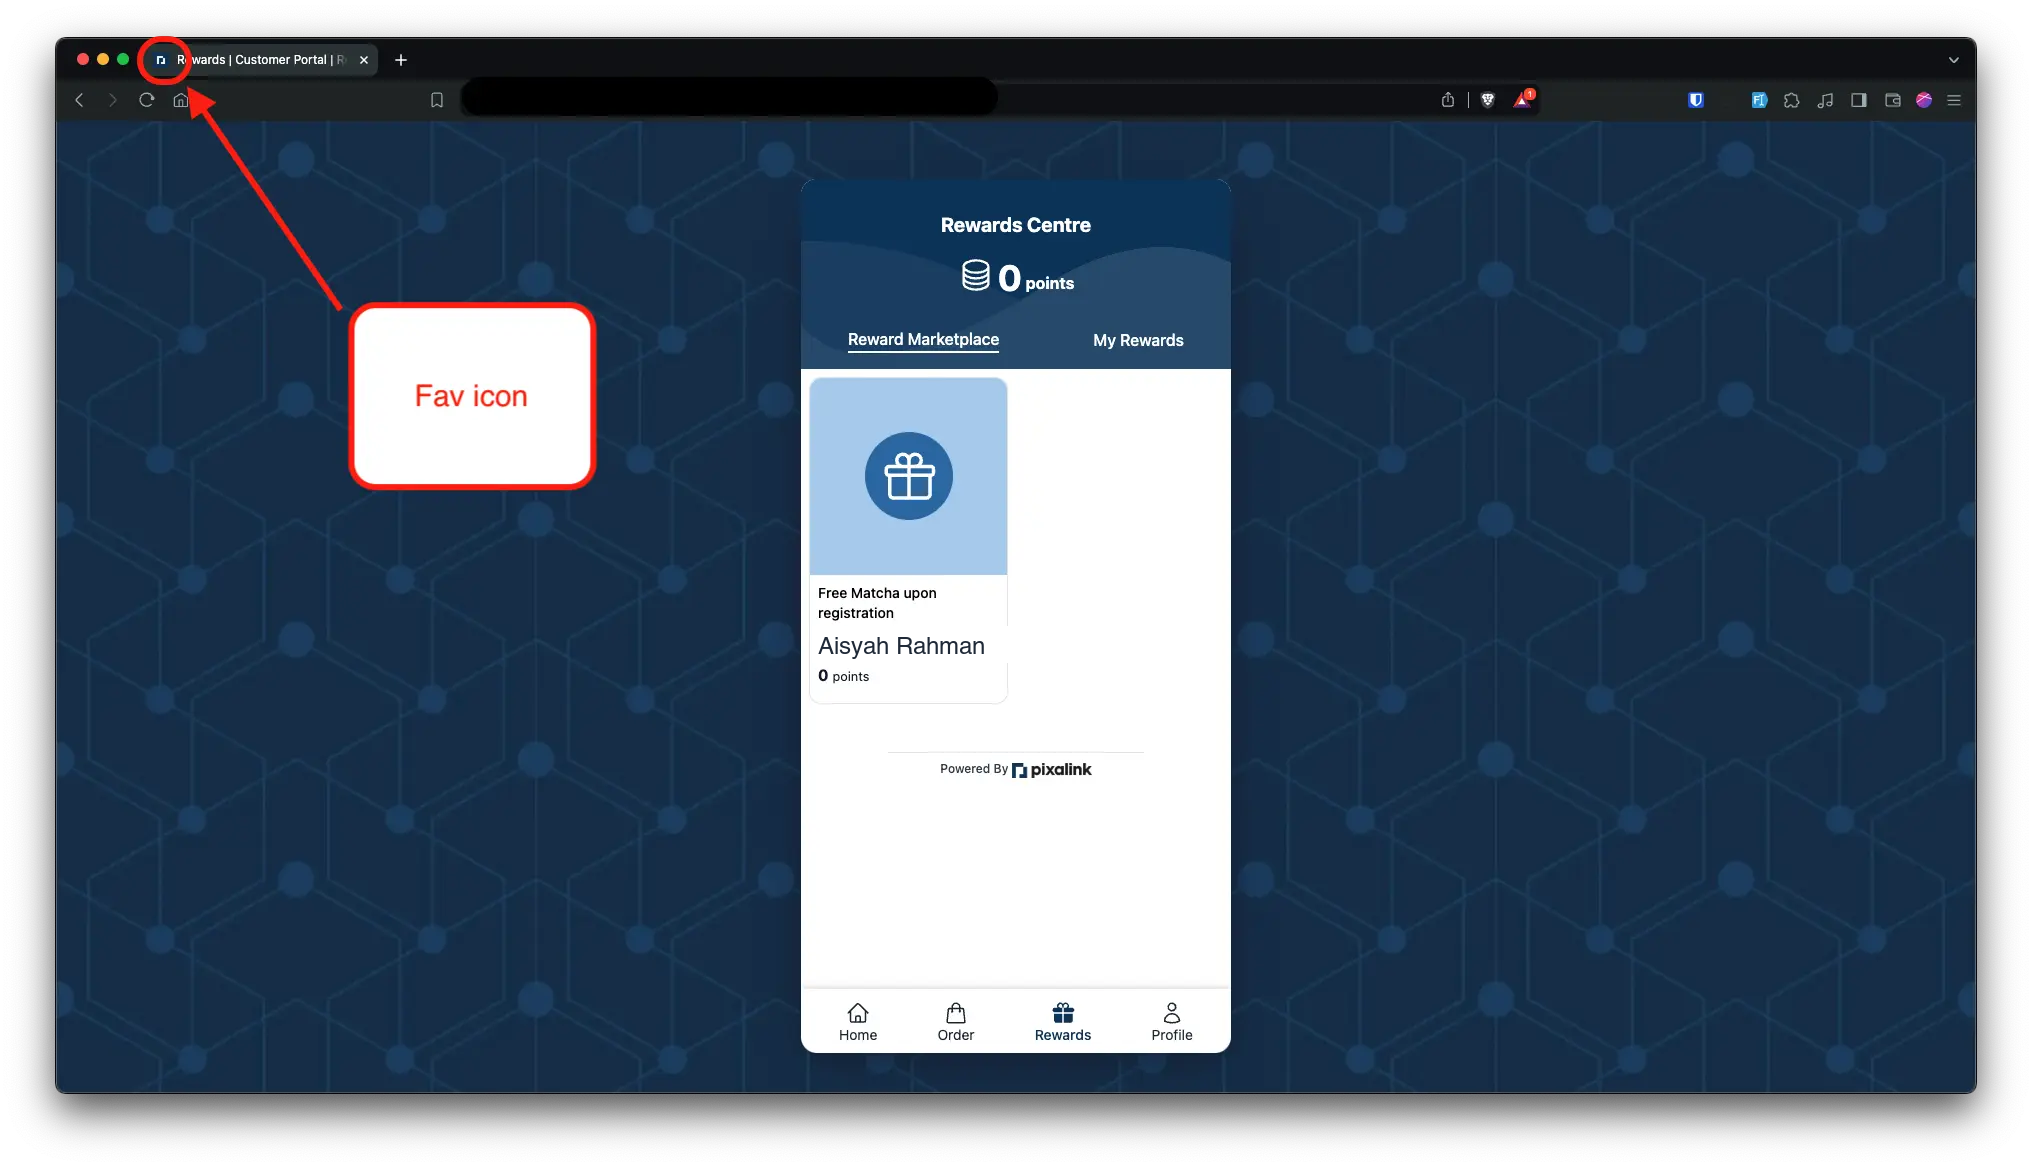Viewport: 2032px width, 1167px height.
Task: Open the gift reward card image
Action: (x=909, y=476)
